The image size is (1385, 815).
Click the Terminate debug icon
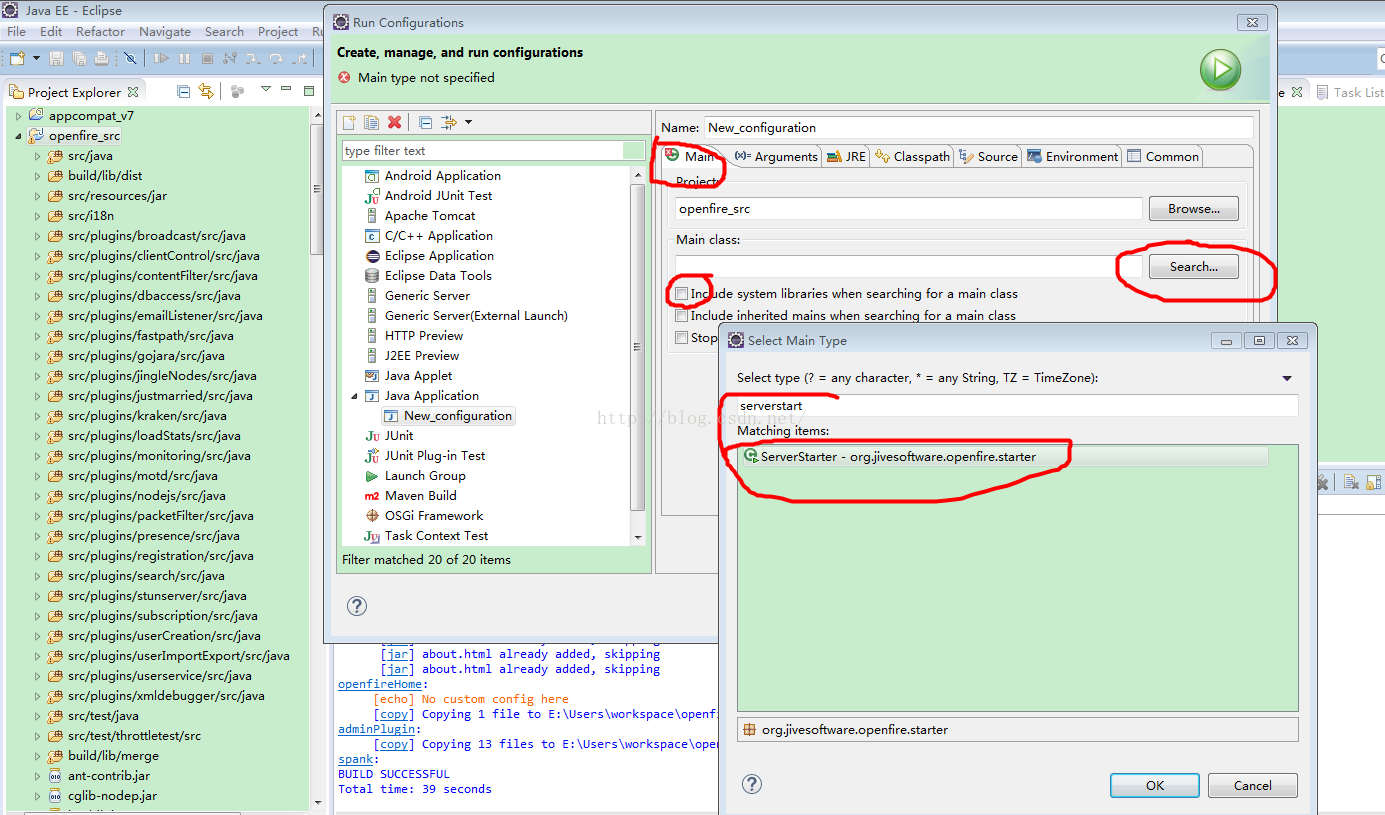point(207,58)
